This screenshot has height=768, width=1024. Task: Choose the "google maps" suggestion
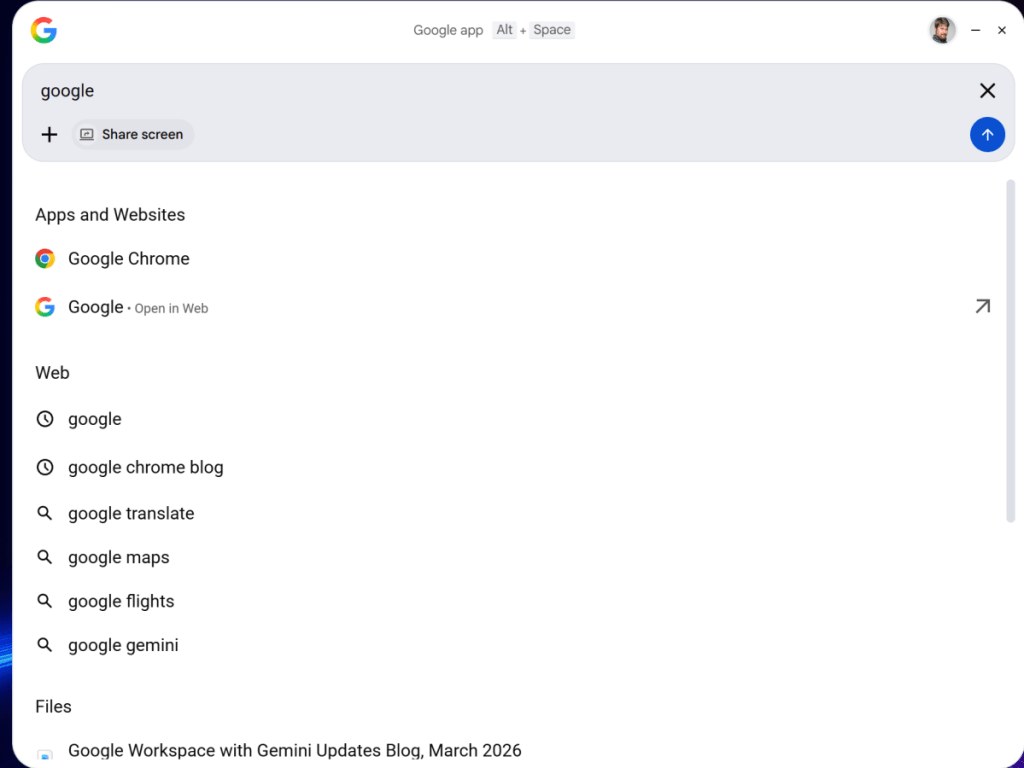[118, 557]
